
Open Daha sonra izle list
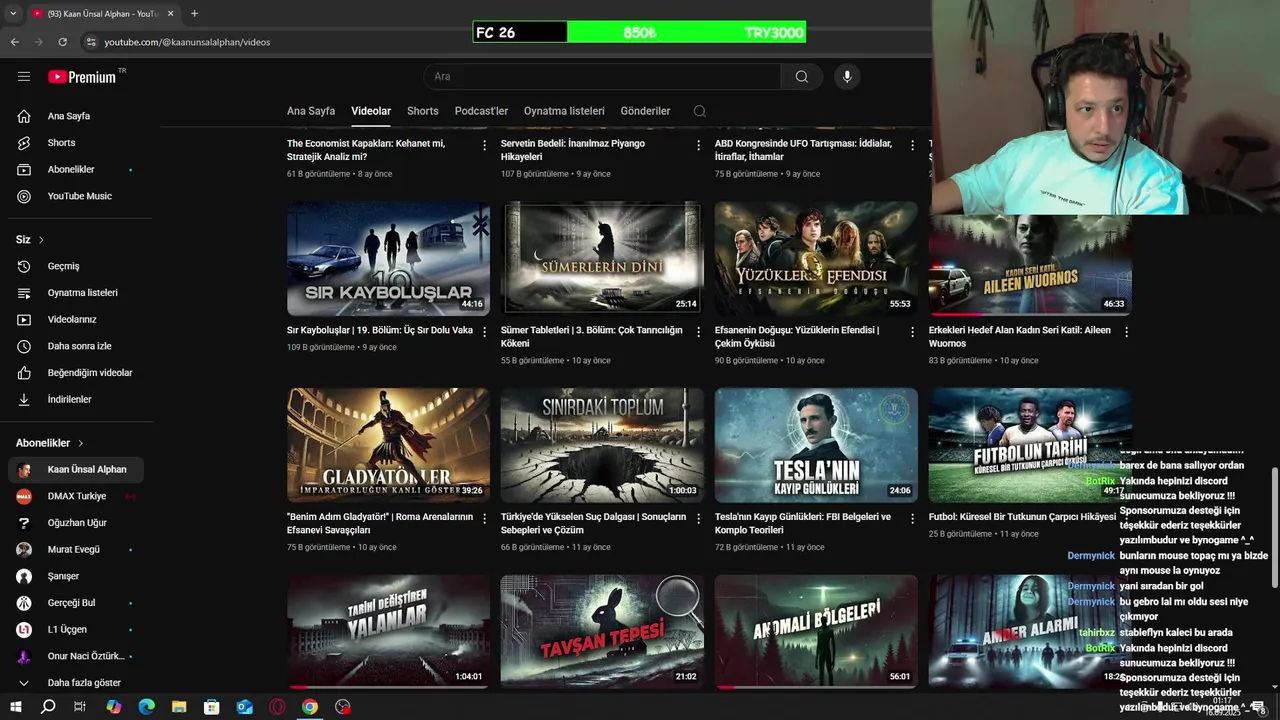(x=76, y=346)
